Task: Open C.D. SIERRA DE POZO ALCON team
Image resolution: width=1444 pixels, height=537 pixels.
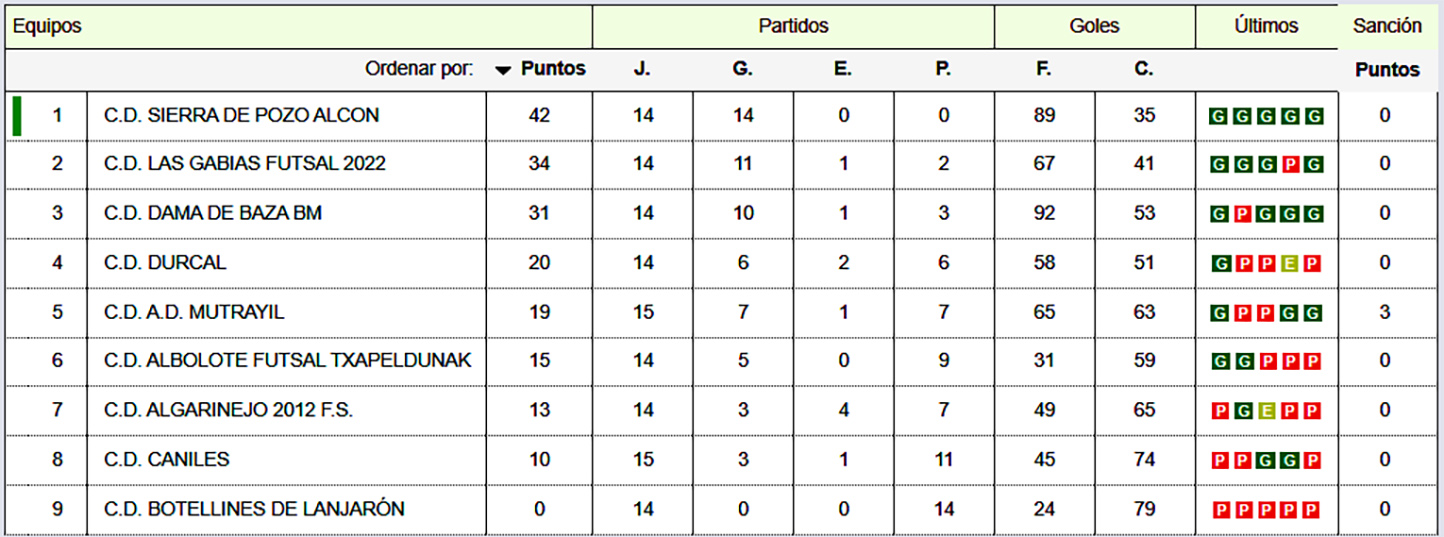Action: pos(241,115)
